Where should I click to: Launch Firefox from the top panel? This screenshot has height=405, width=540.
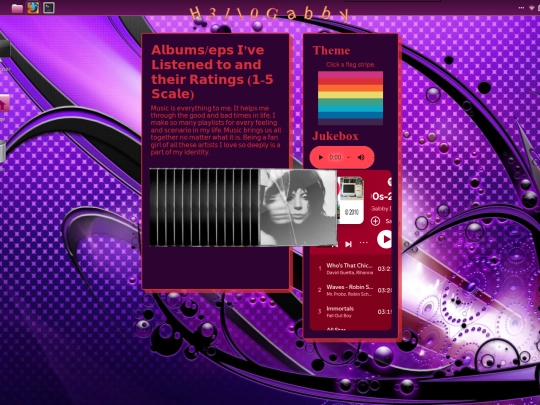(33, 8)
